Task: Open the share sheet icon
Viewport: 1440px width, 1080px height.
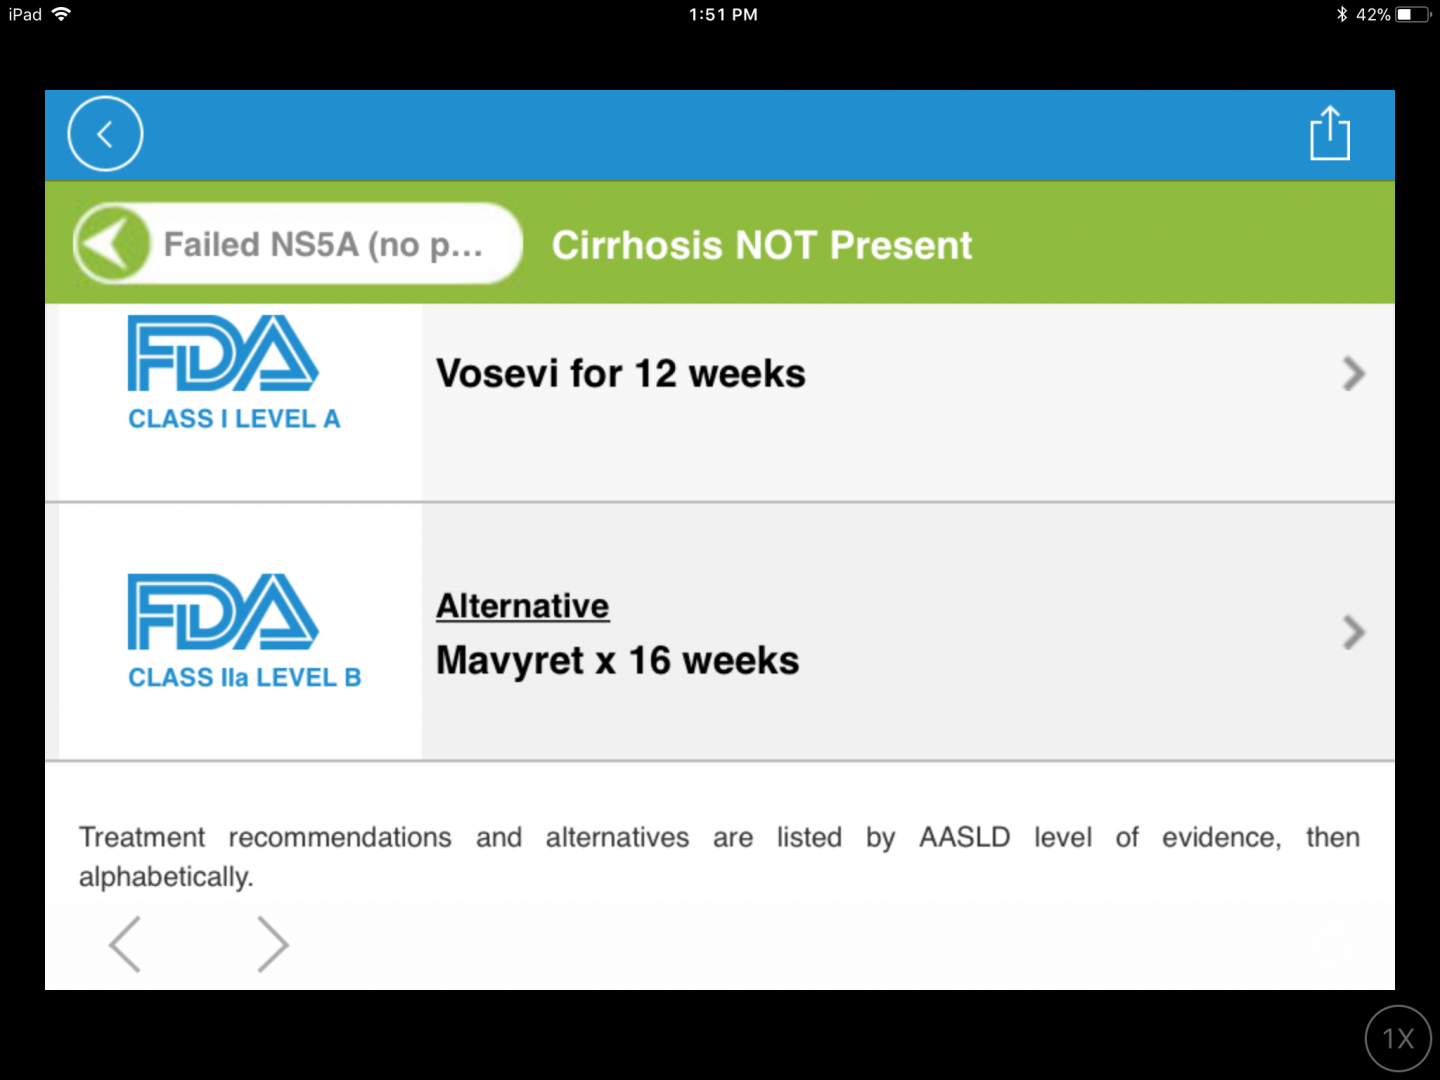Action: pyautogui.click(x=1329, y=134)
